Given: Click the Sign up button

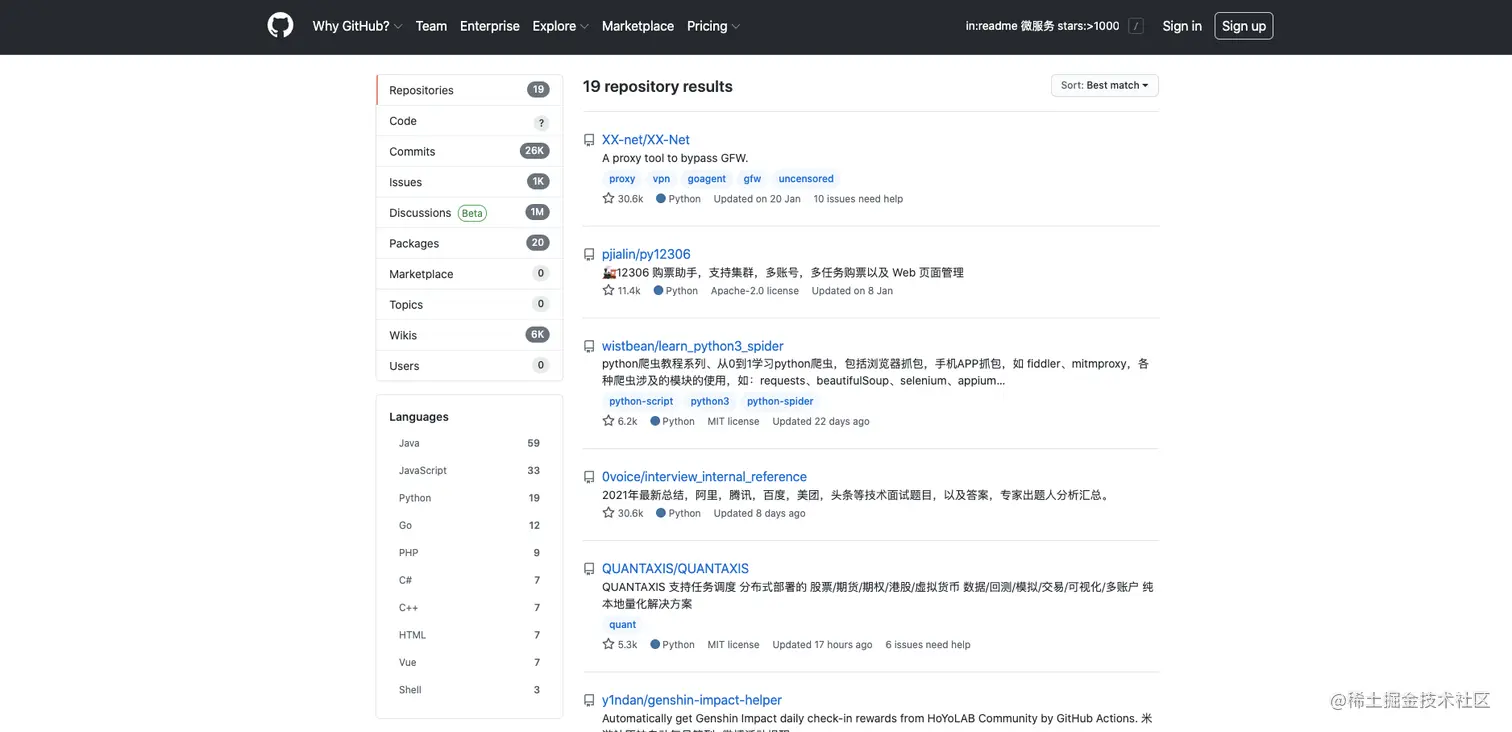Looking at the screenshot, I should click(1244, 26).
